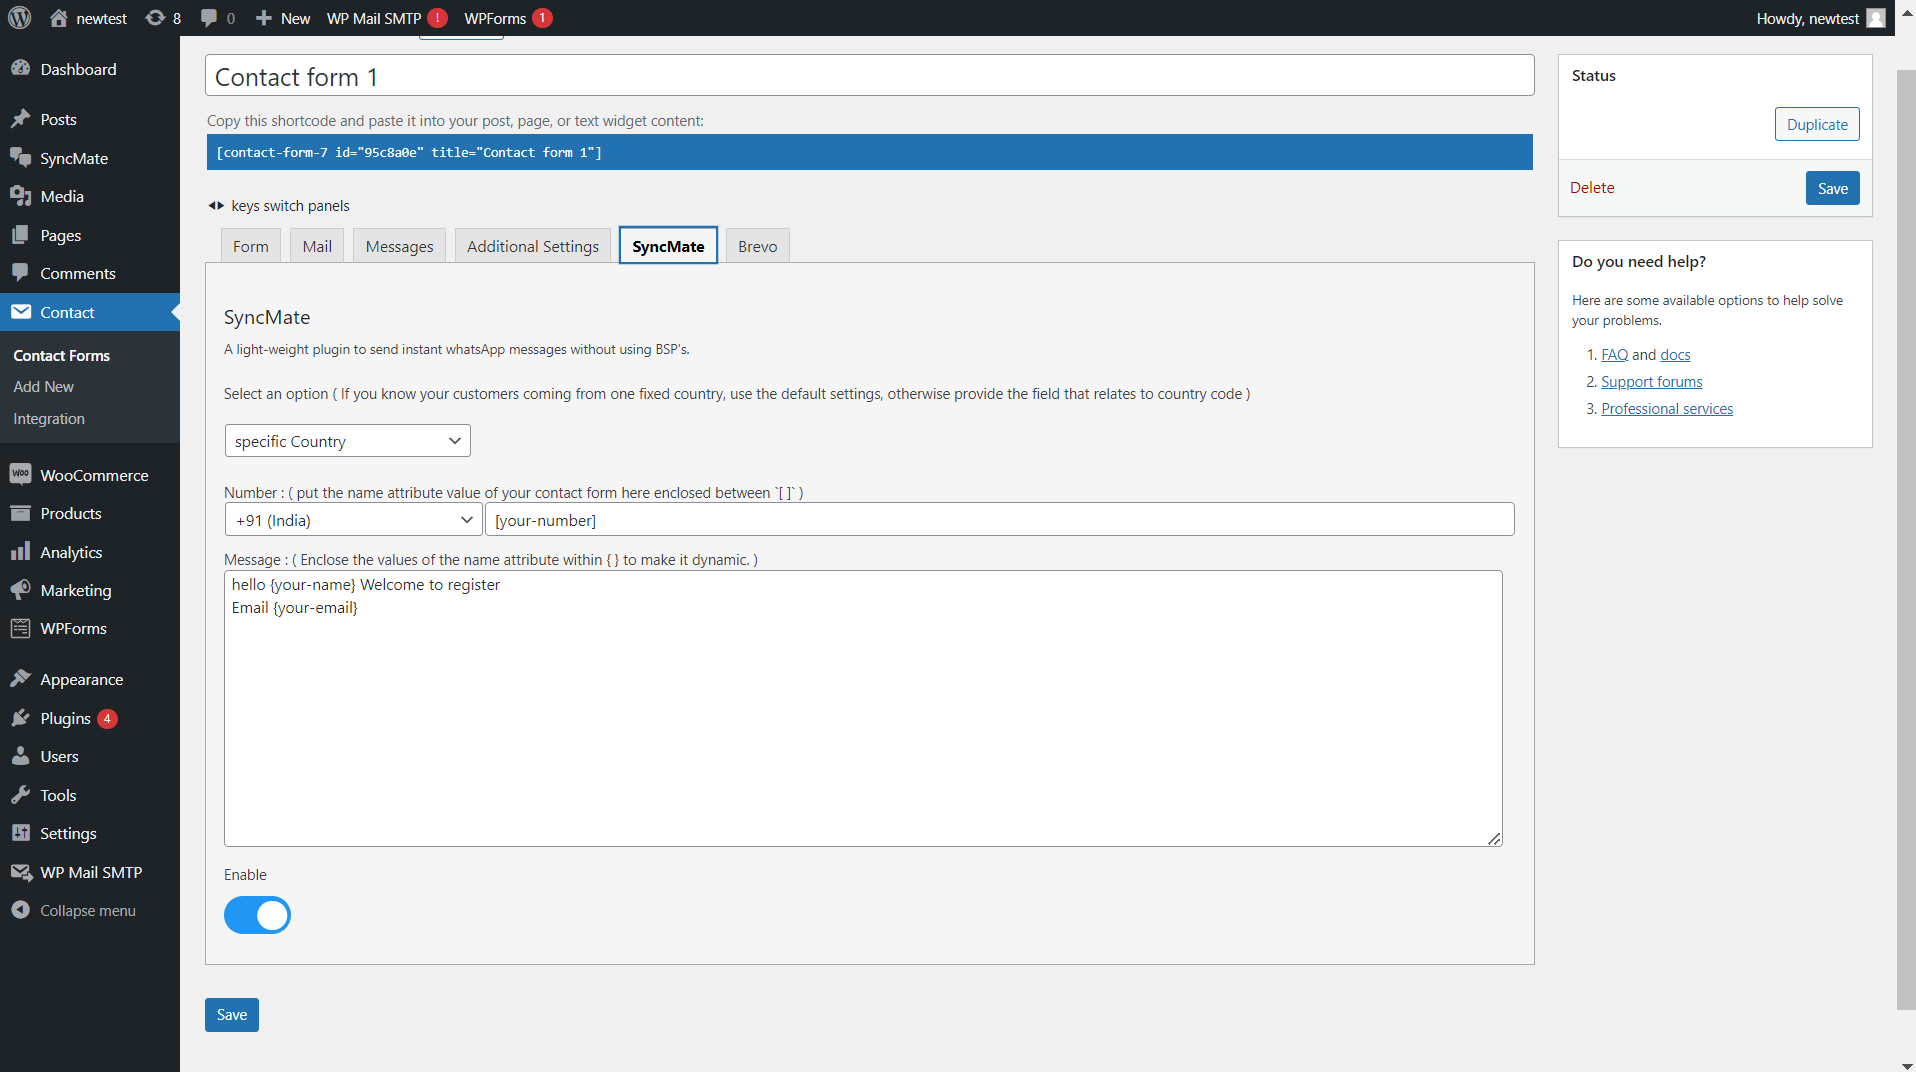Image resolution: width=1916 pixels, height=1072 pixels.
Task: Click the Users icon in sidebar
Action: coord(21,756)
